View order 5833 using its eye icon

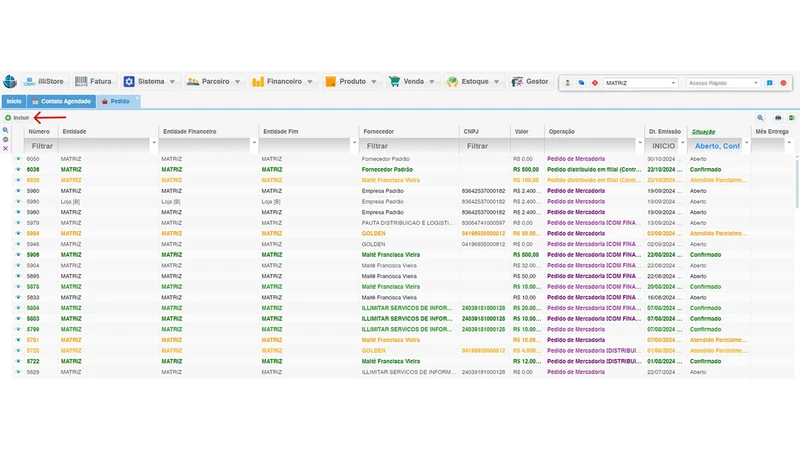coord(18,297)
